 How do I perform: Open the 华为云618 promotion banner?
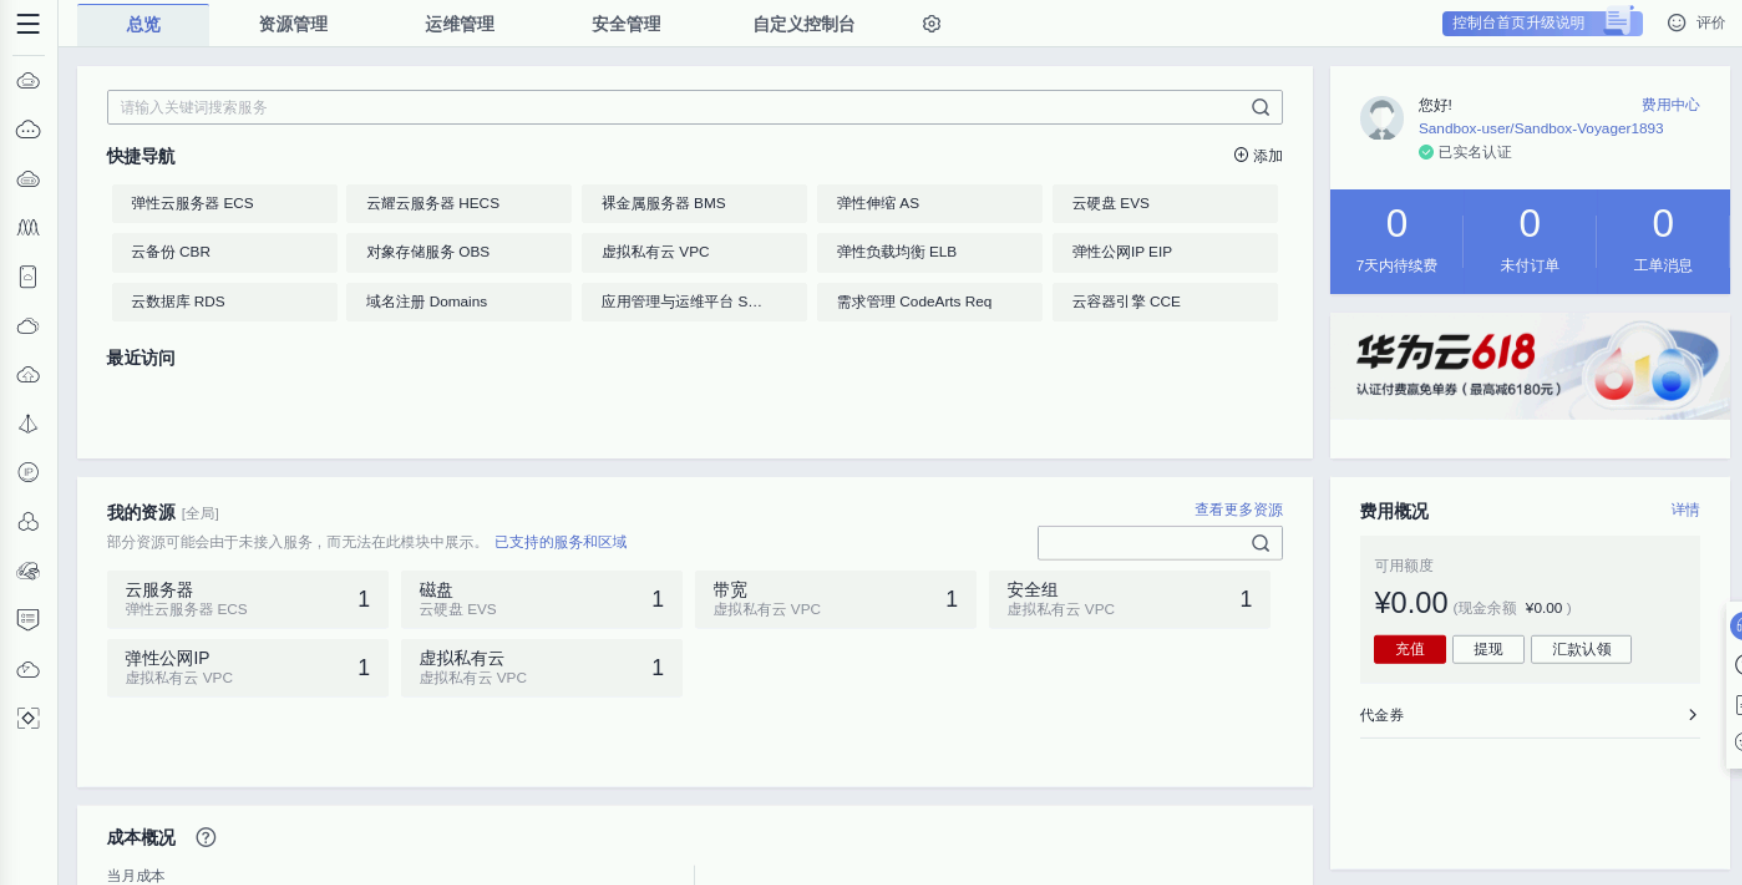click(x=1530, y=367)
